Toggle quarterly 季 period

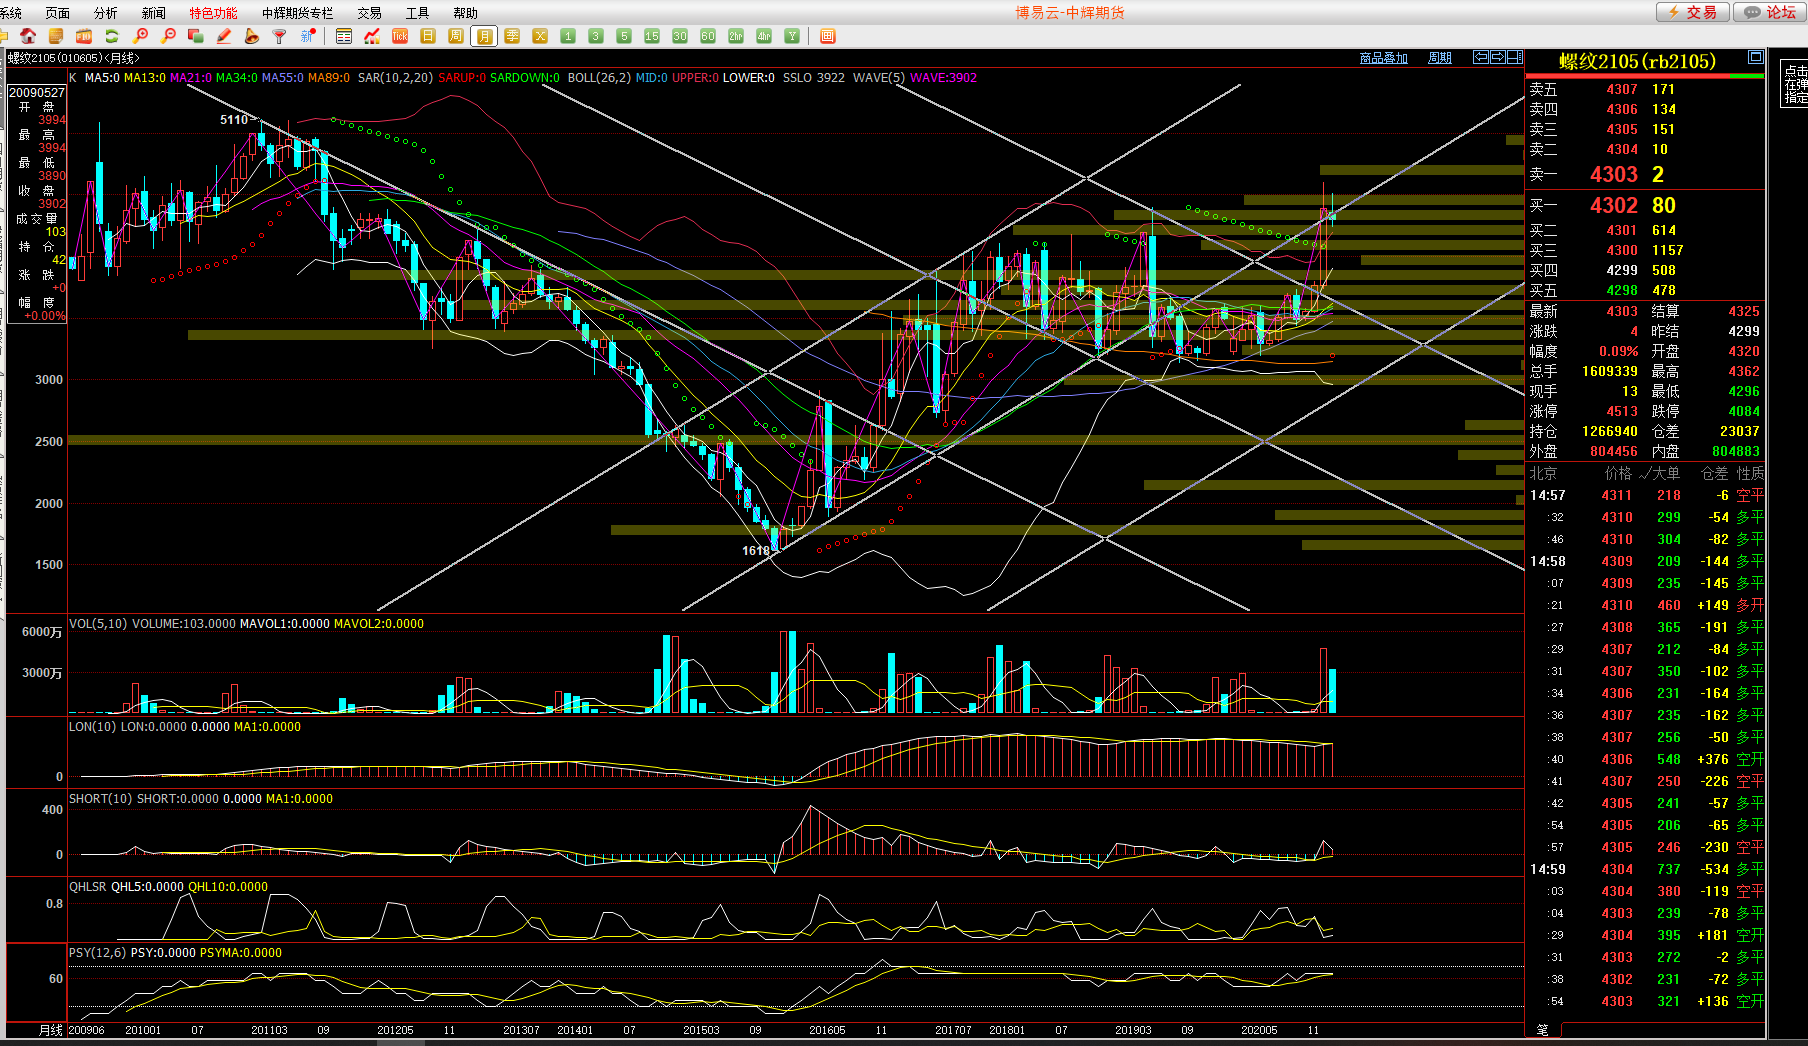(512, 36)
